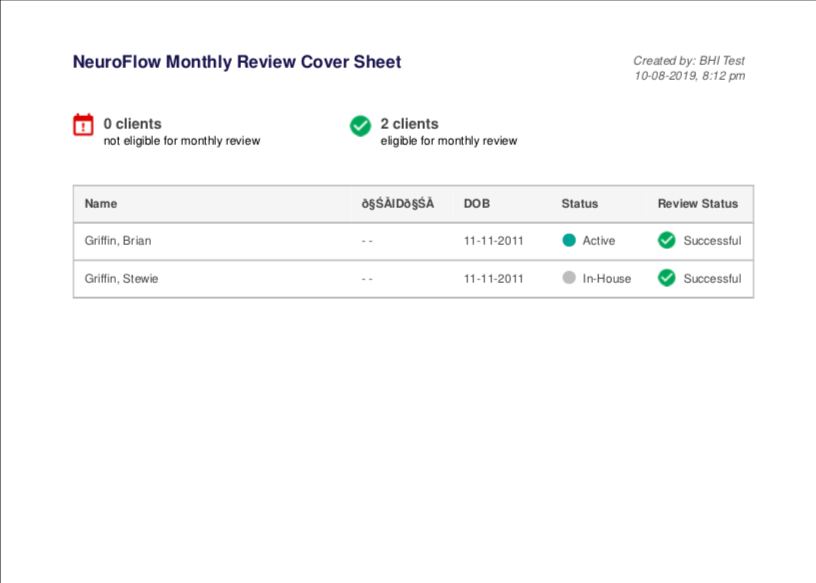This screenshot has width=816, height=583.
Task: Select the DOB column header
Action: coord(477,204)
